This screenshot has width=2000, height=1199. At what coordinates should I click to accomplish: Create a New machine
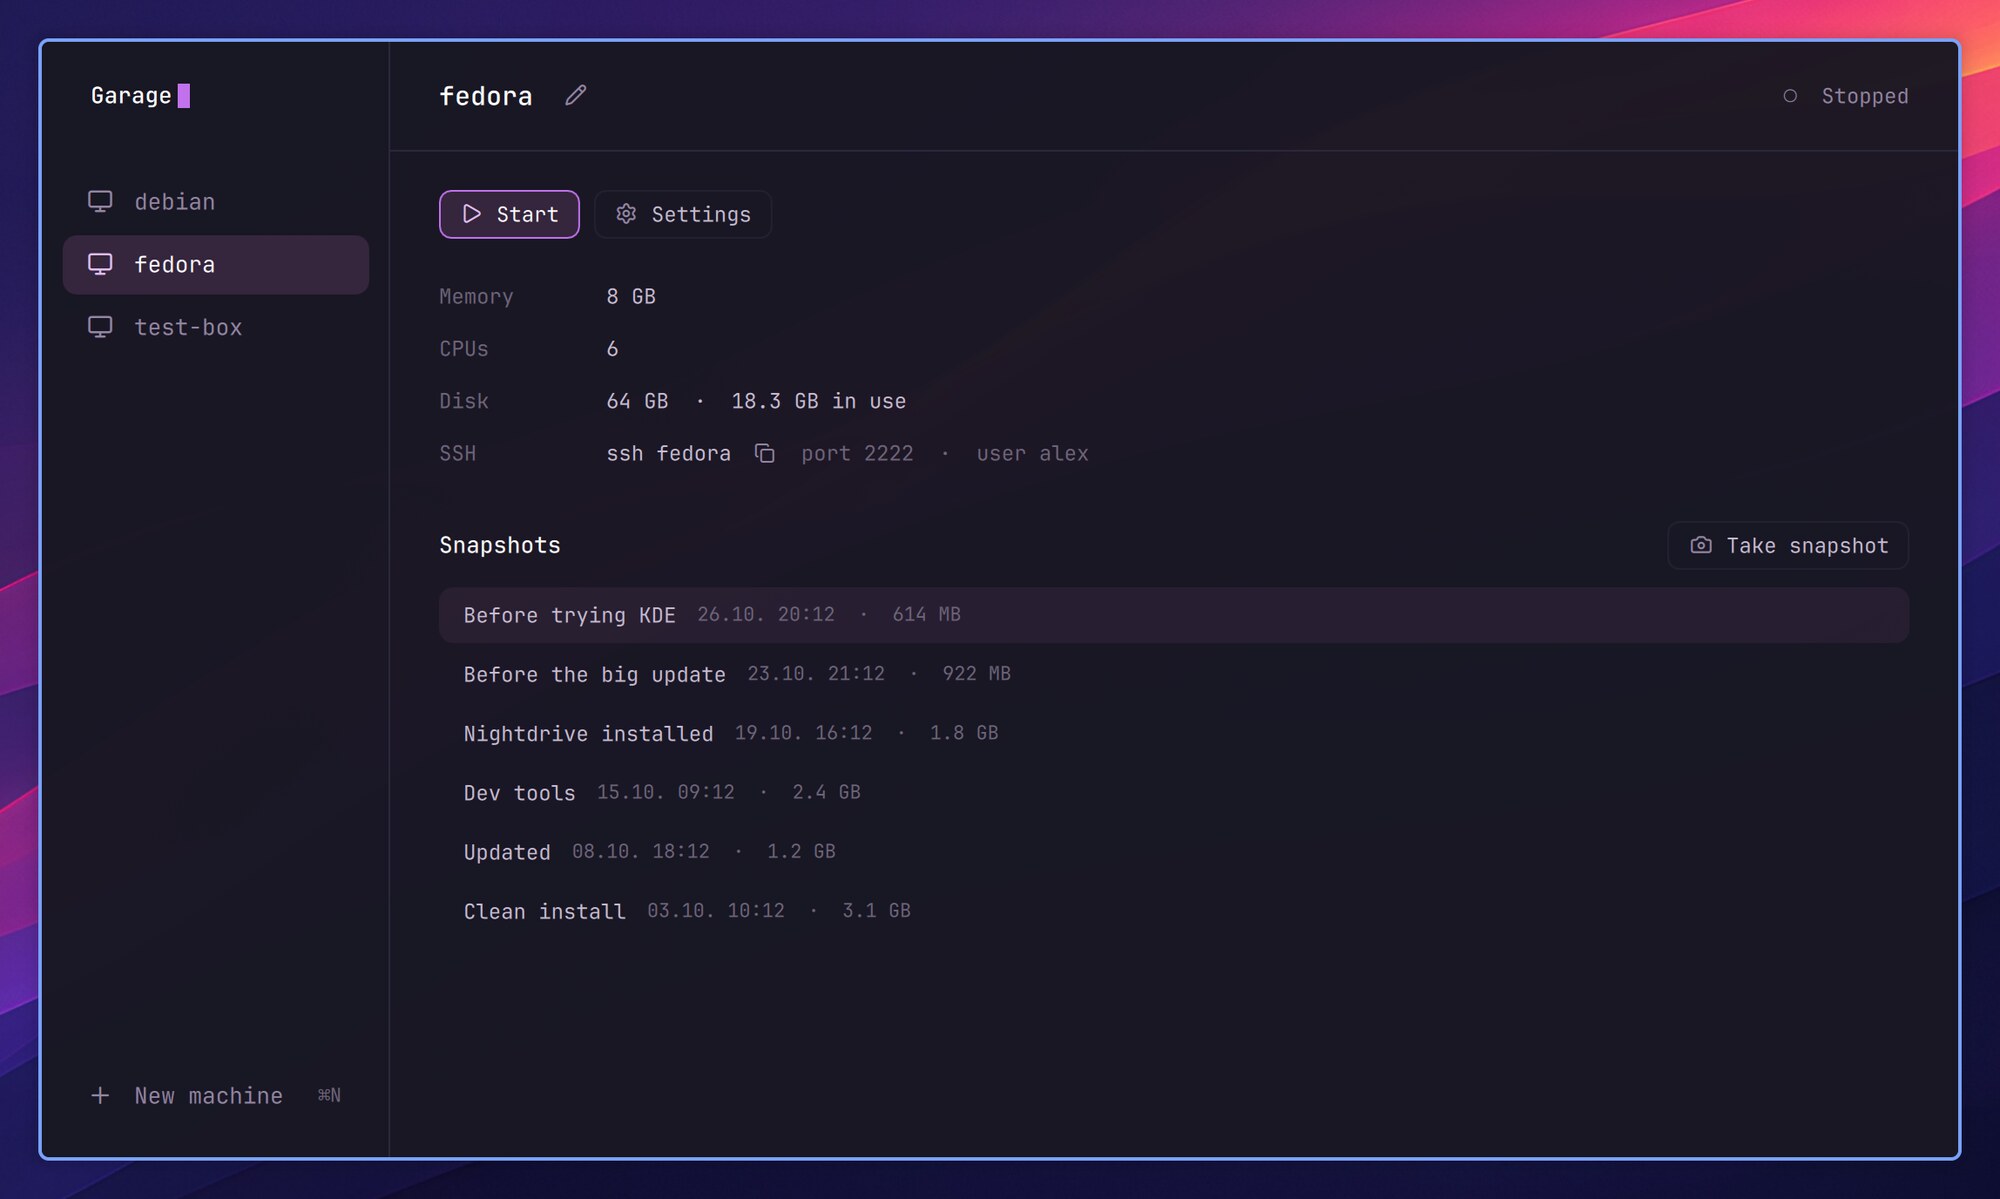click(215, 1096)
